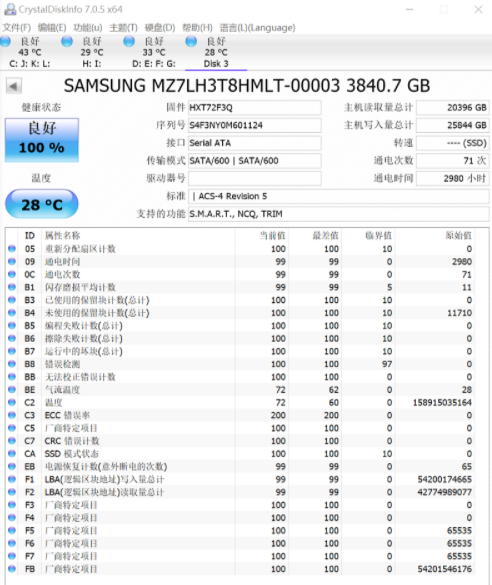The height and width of the screenshot is (585, 492).
Task: Select the D: E: F: G: disk tab
Action: tap(154, 52)
